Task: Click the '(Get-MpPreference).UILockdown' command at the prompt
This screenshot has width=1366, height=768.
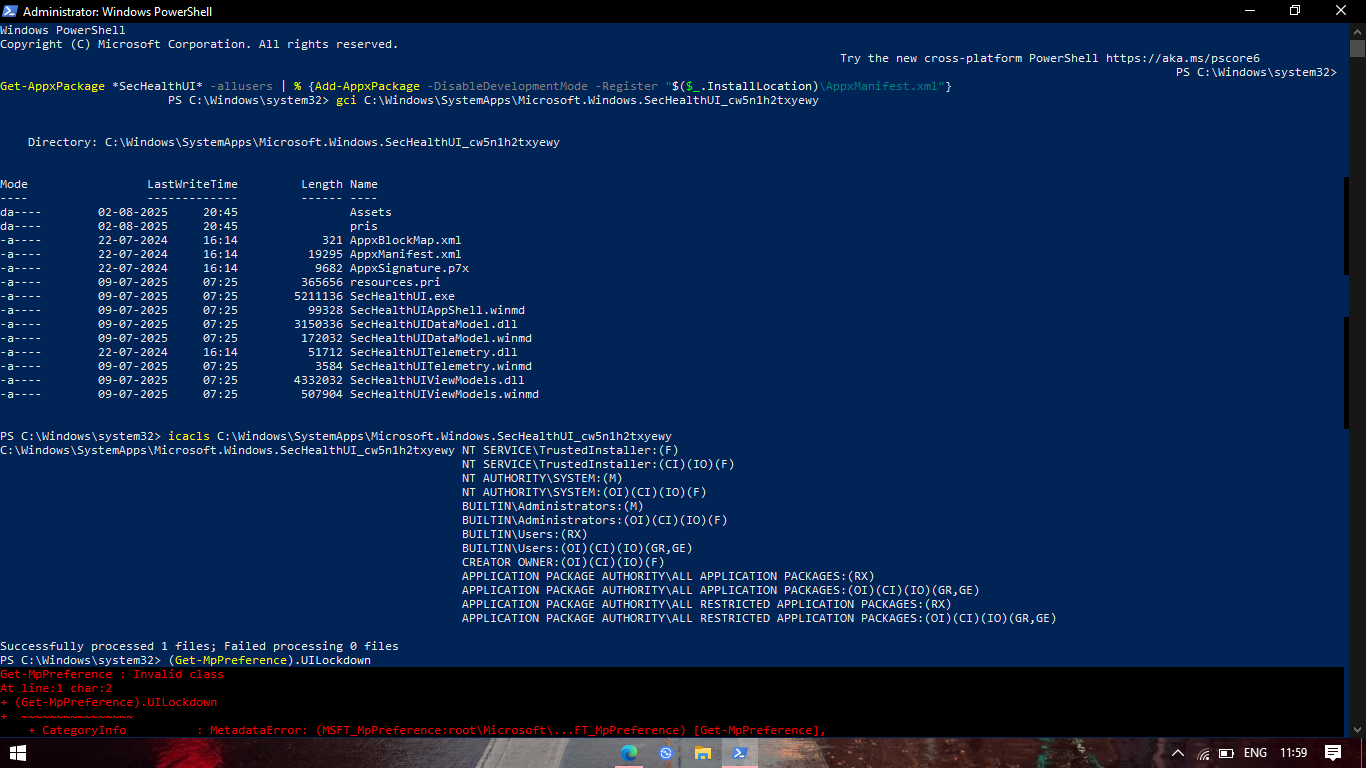Action: click(x=269, y=660)
